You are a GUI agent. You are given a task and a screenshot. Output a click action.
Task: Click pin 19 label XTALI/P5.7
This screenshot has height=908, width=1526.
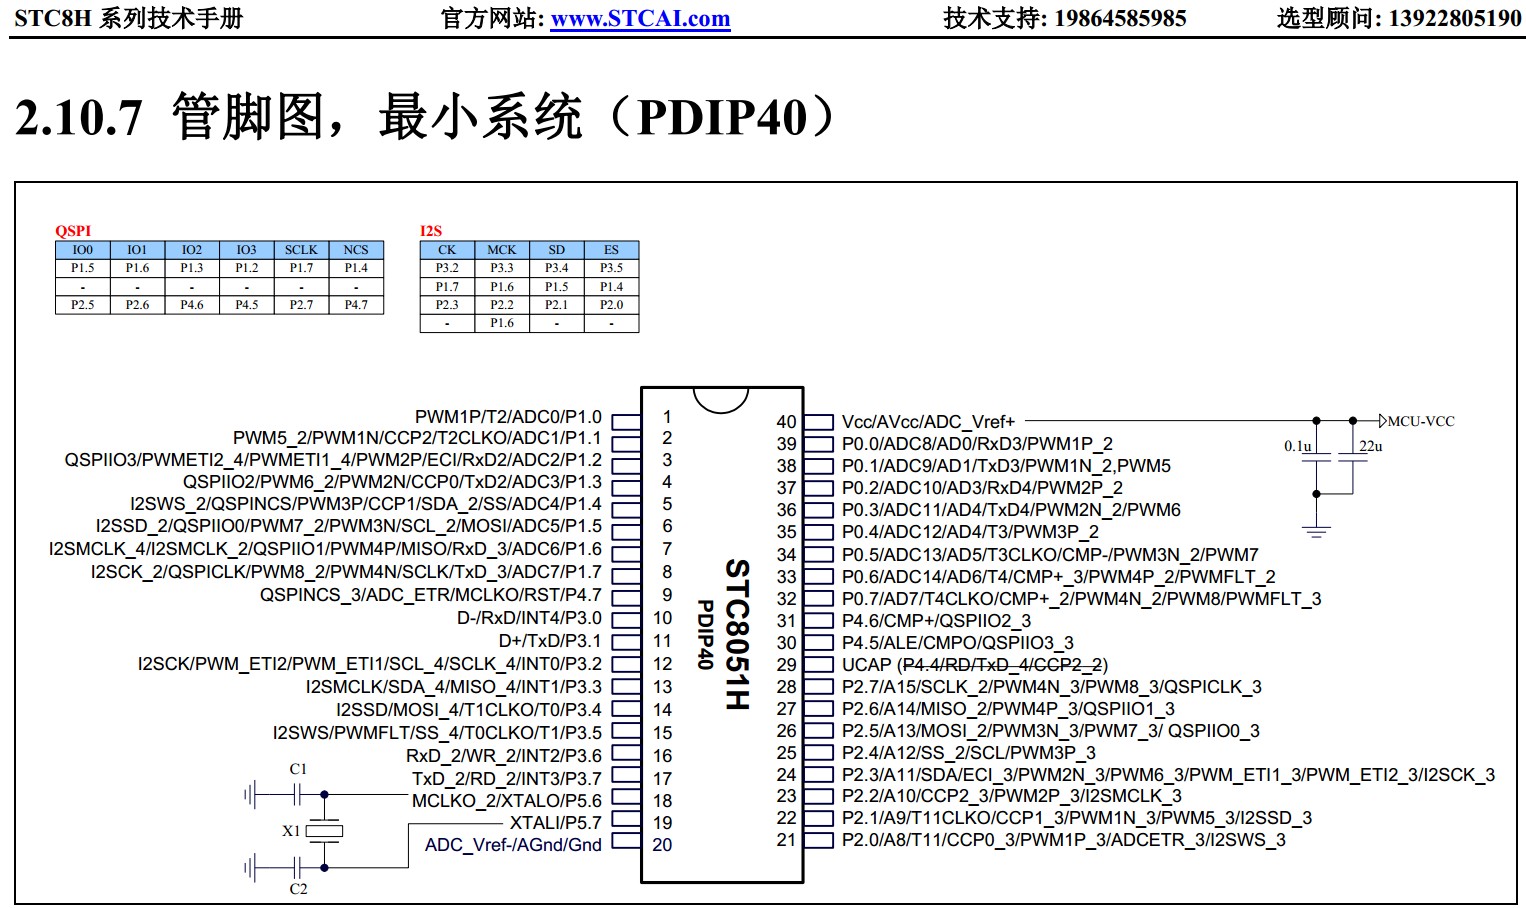555,823
